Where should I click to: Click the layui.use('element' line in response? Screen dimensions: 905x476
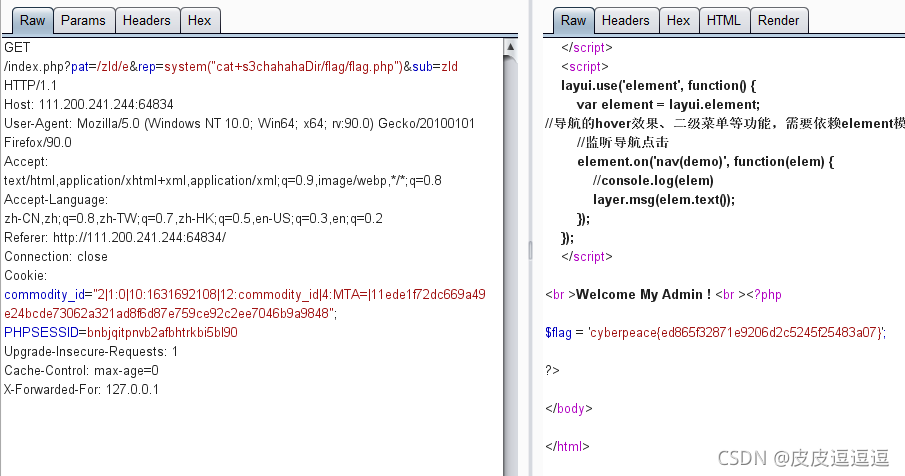tap(658, 85)
